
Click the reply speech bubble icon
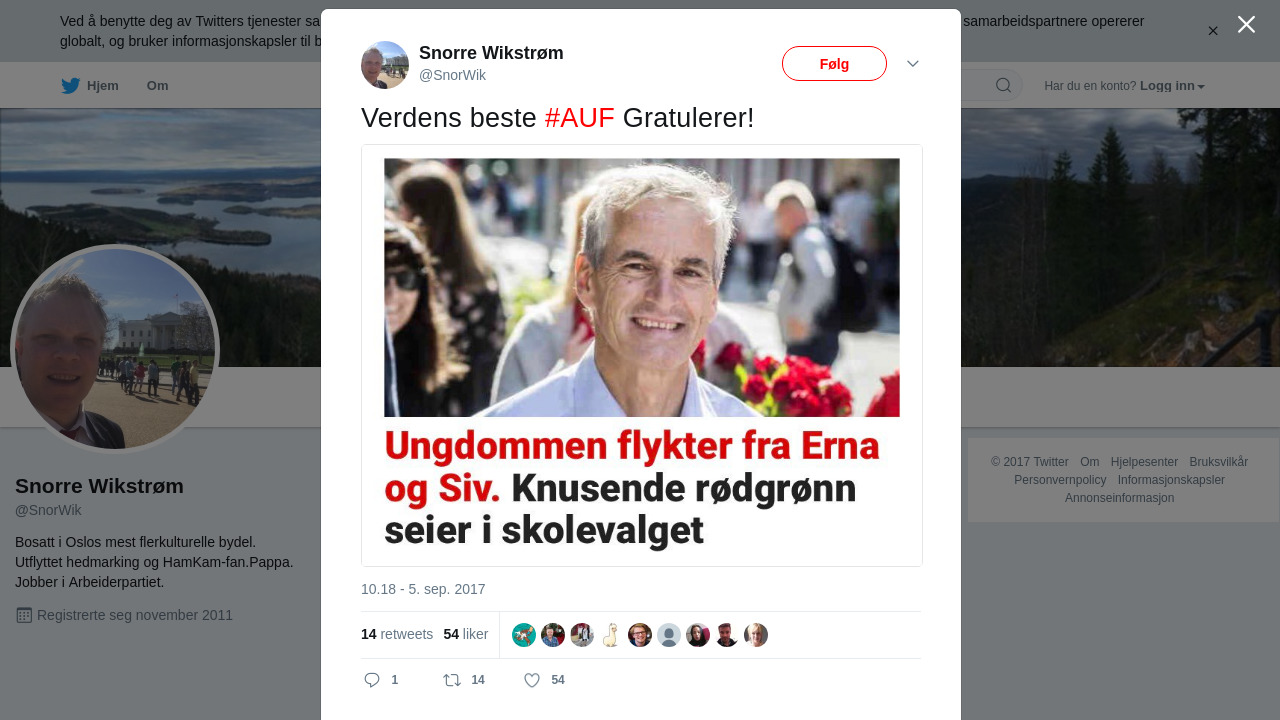coord(372,680)
